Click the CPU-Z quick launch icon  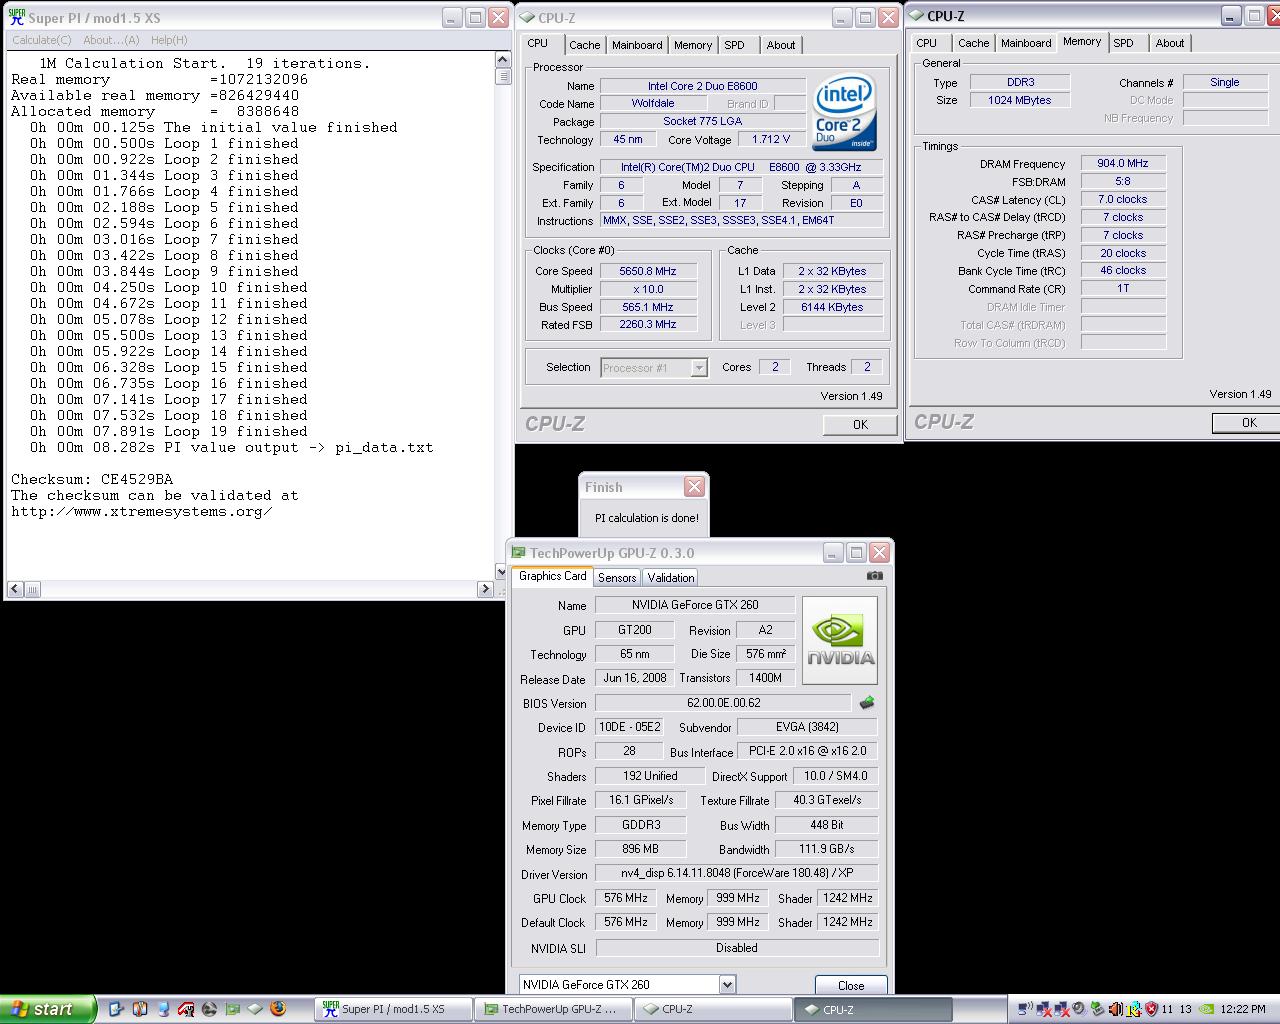pos(255,1009)
